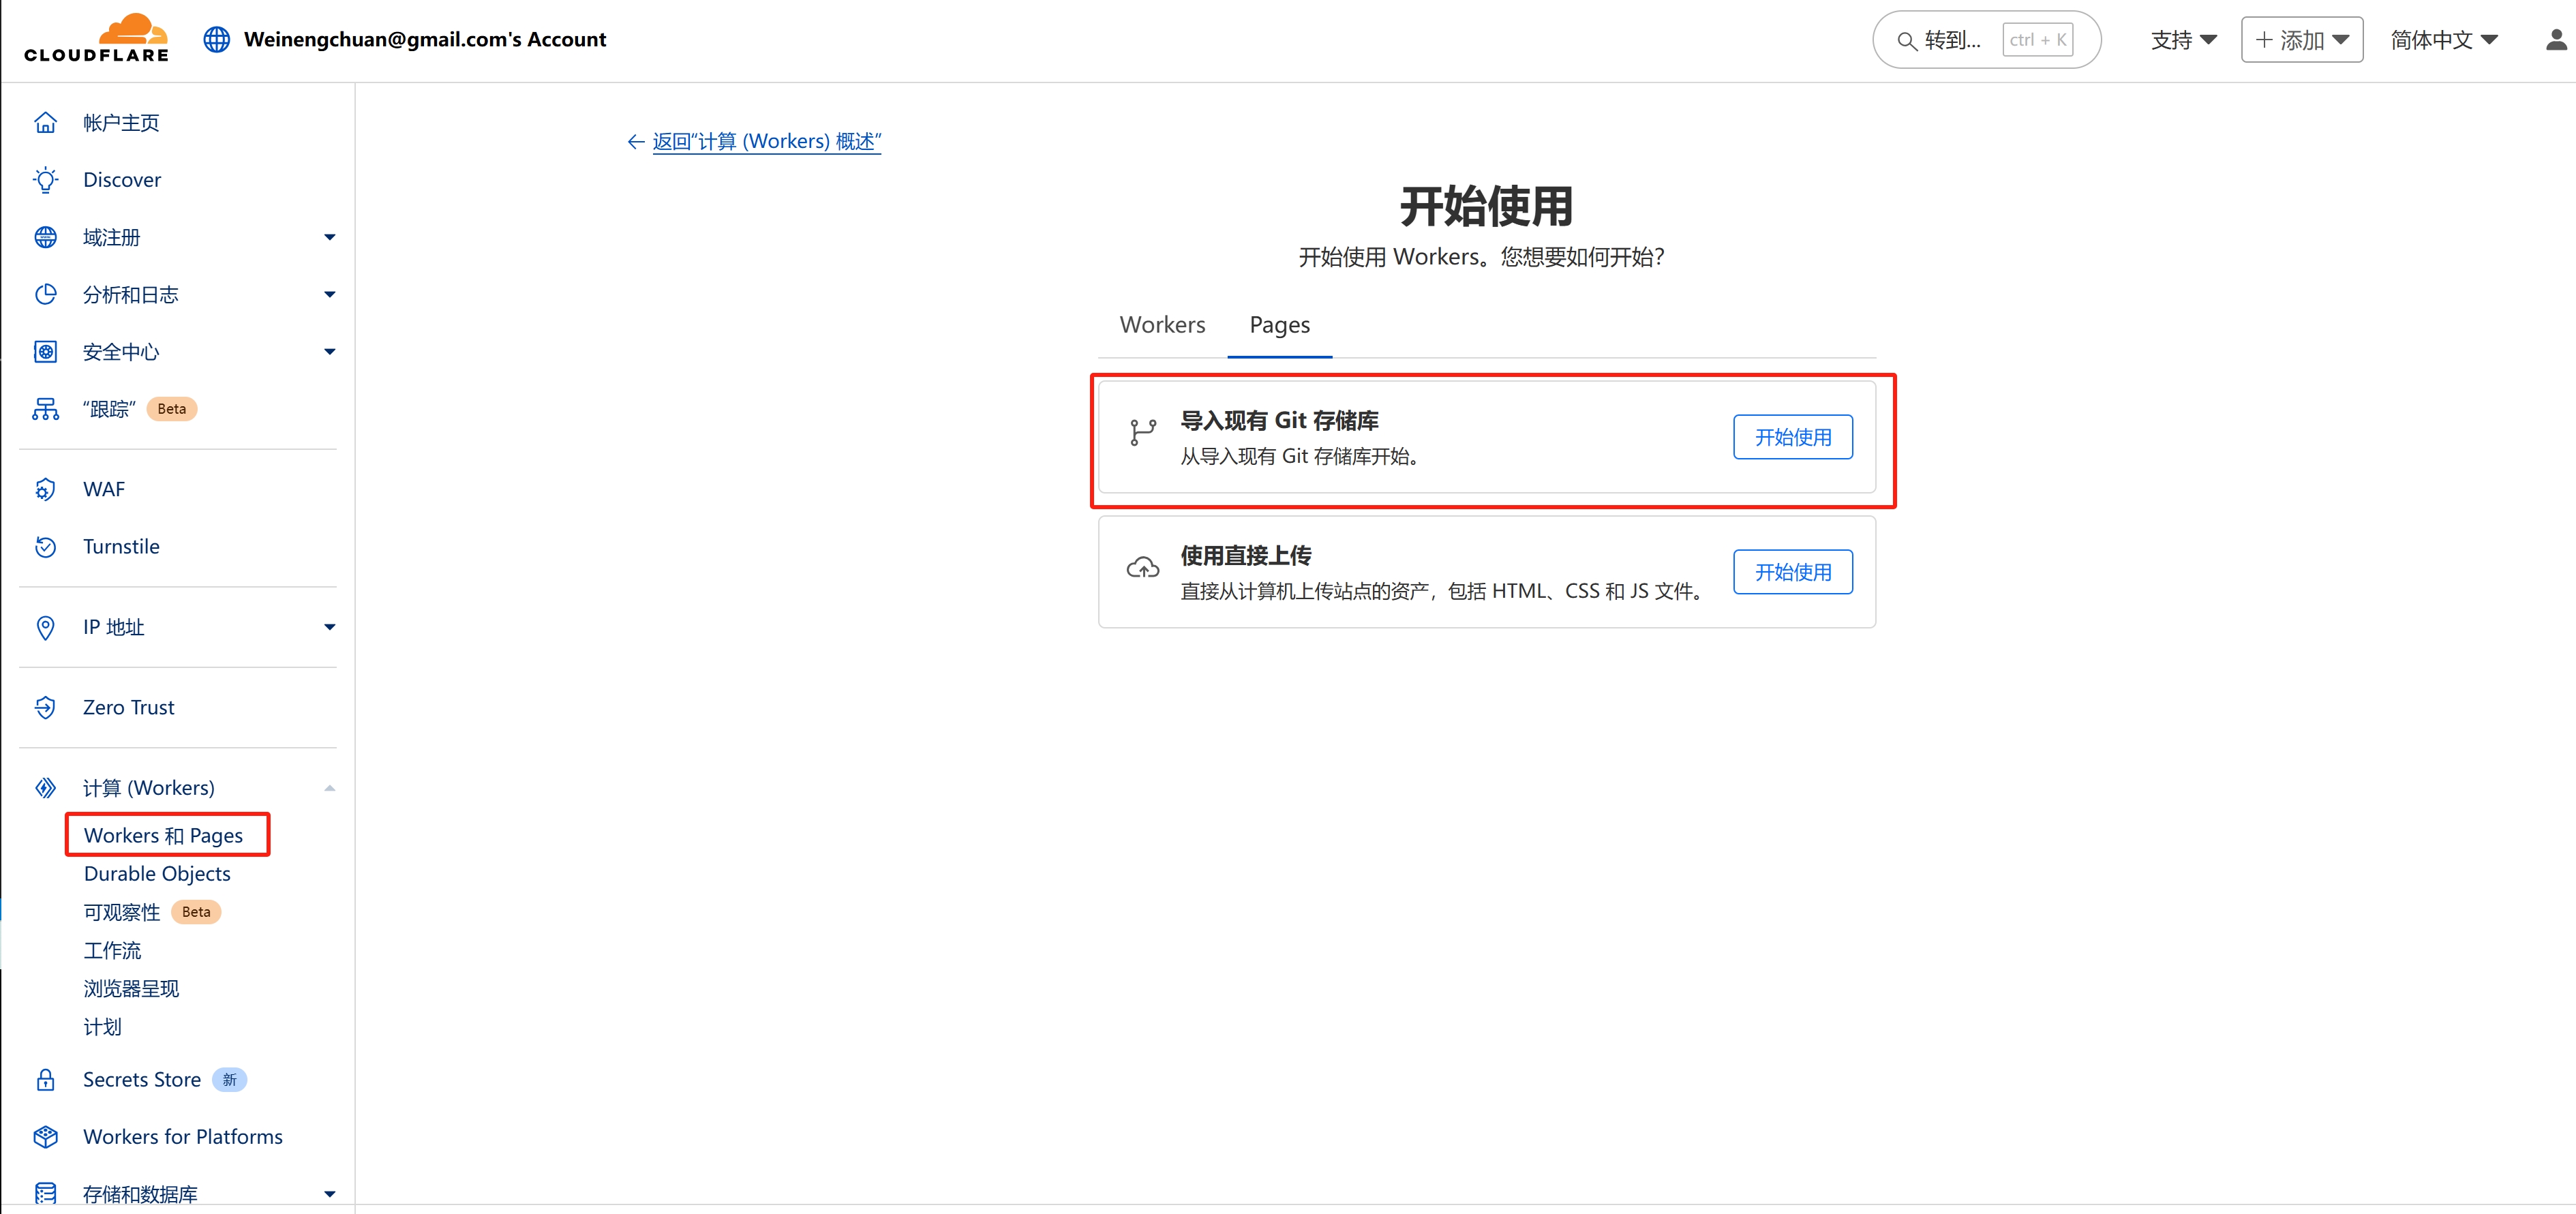
Task: Open the Discover link
Action: (122, 180)
